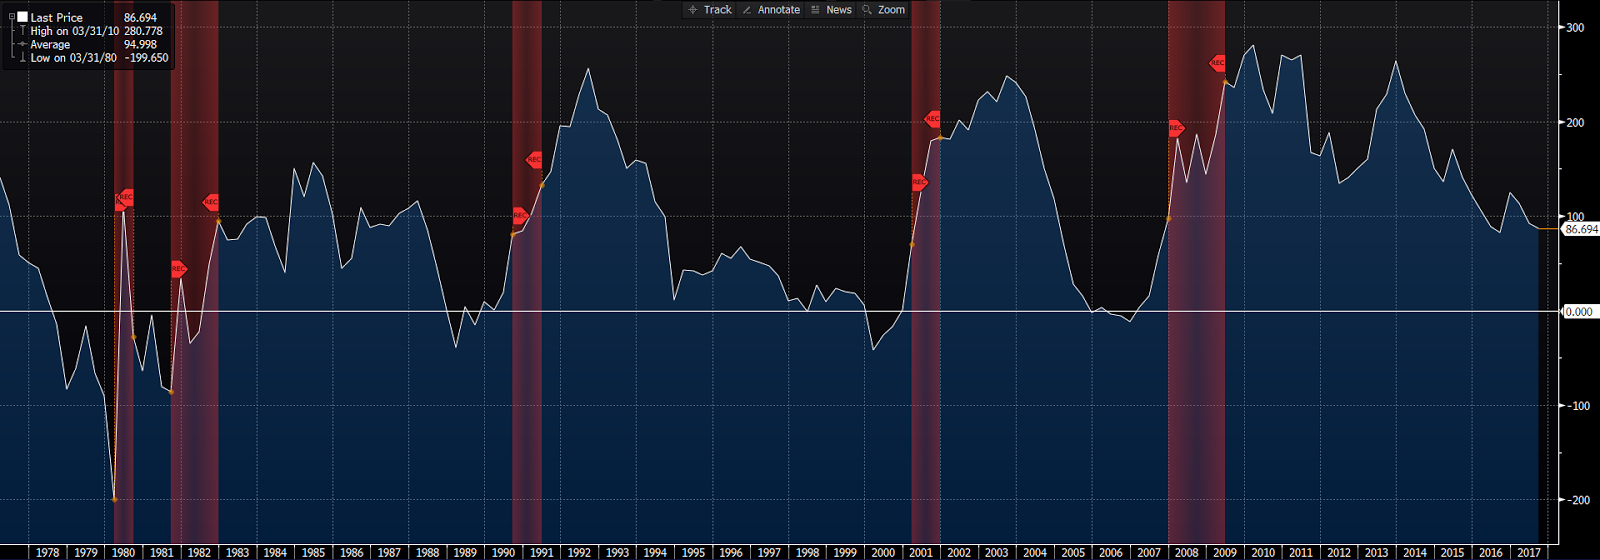The width and height of the screenshot is (1600, 560).
Task: Click the REC flag at the 2008 recession start
Action: [x=1176, y=128]
